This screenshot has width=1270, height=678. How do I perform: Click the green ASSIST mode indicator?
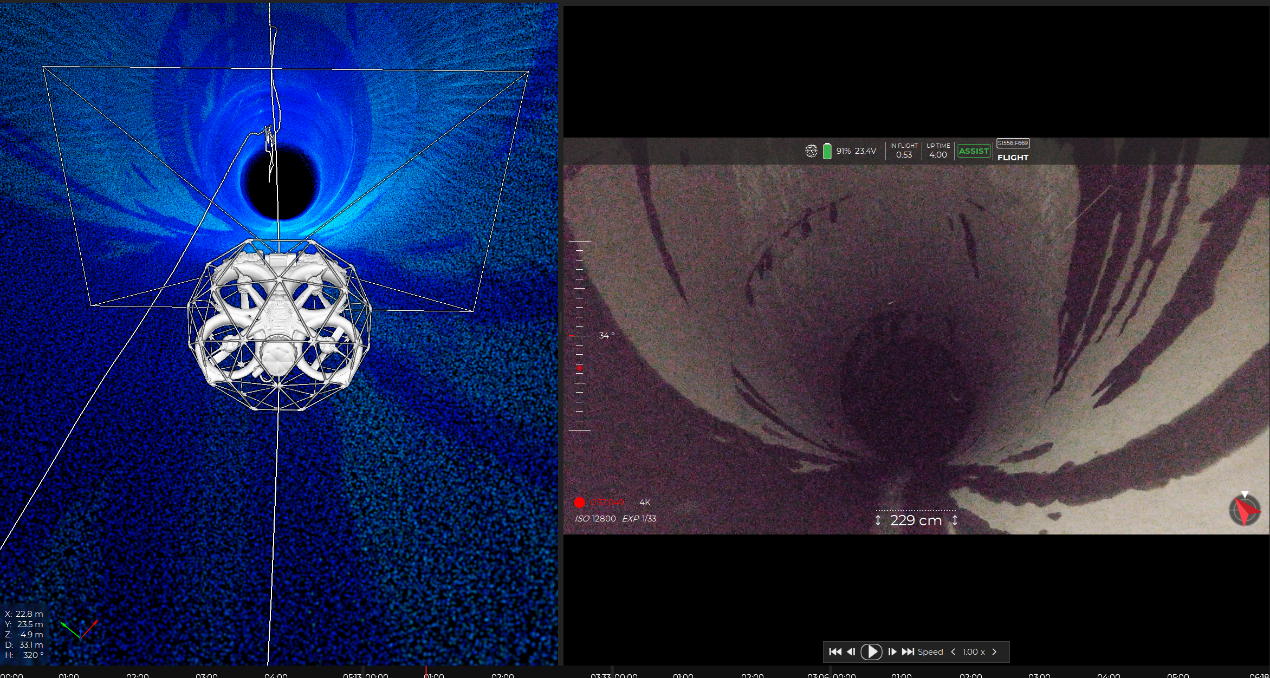point(973,151)
